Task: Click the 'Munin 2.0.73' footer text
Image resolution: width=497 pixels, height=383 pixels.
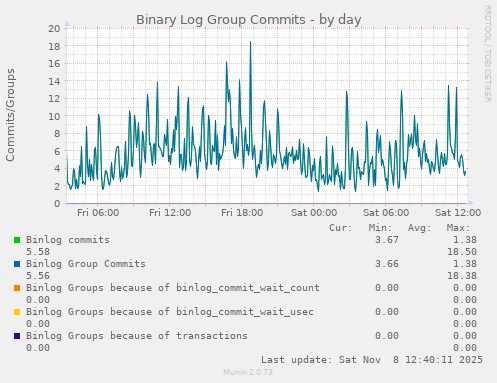Action: tap(248, 372)
